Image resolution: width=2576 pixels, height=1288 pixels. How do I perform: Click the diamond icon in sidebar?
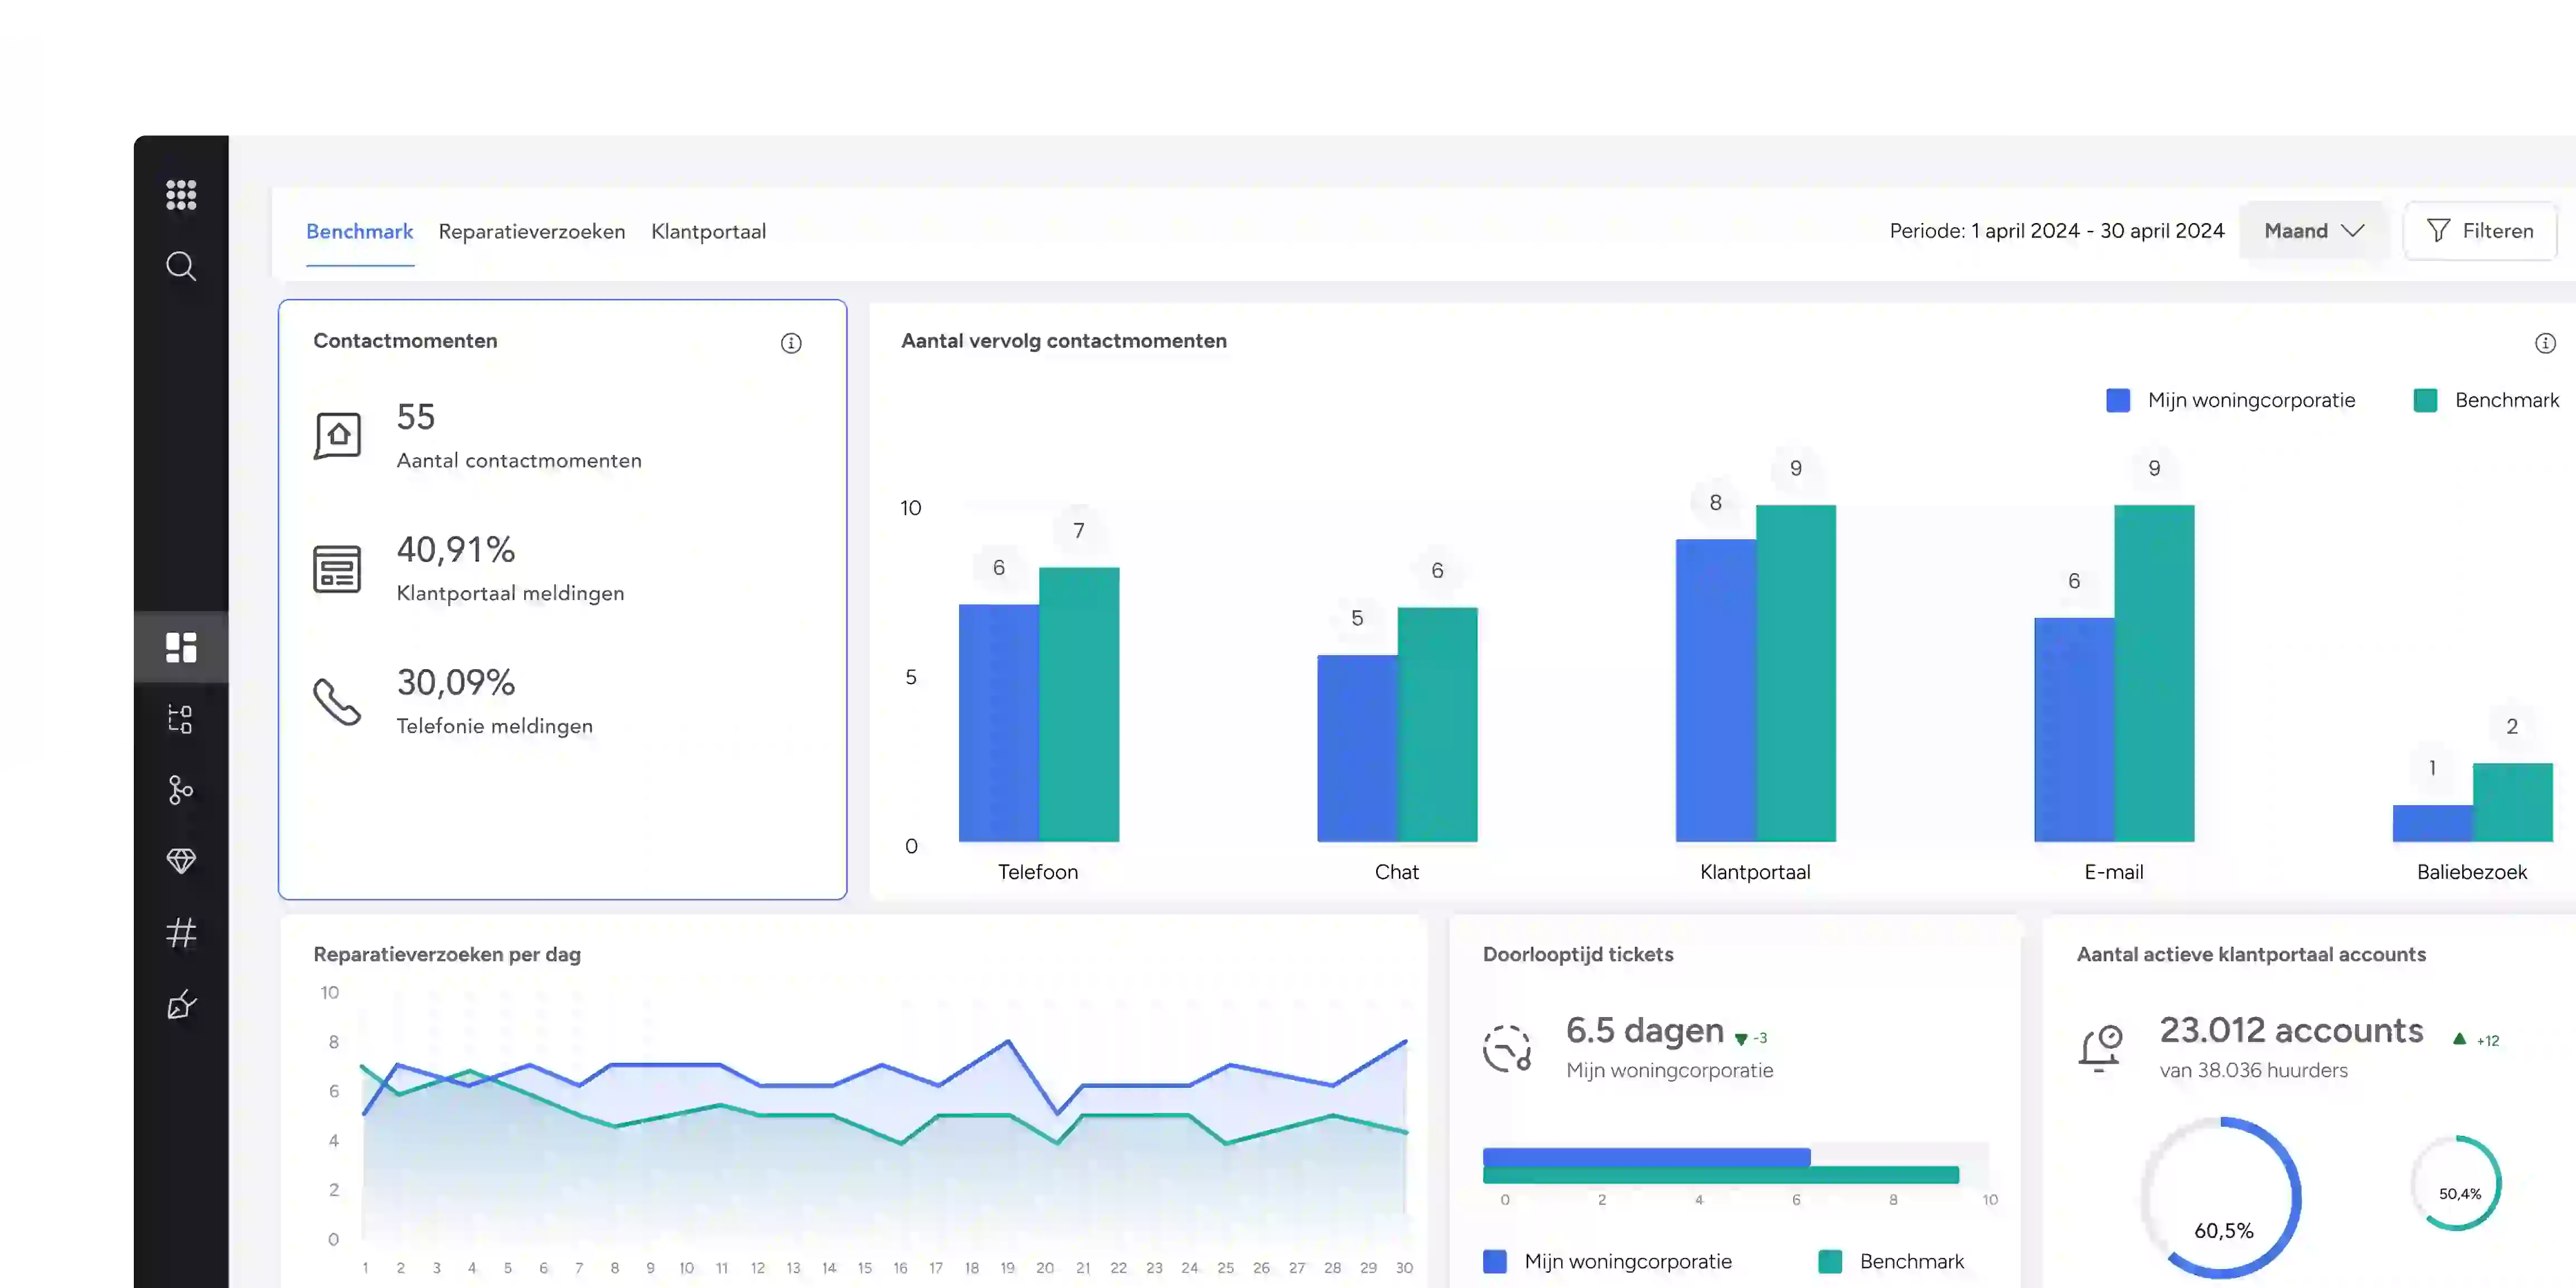[x=181, y=861]
